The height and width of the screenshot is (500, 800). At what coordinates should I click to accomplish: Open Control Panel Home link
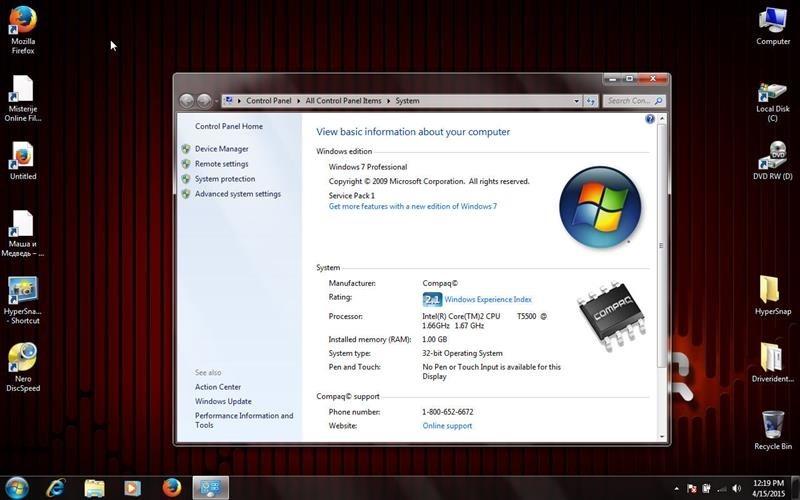tap(229, 127)
